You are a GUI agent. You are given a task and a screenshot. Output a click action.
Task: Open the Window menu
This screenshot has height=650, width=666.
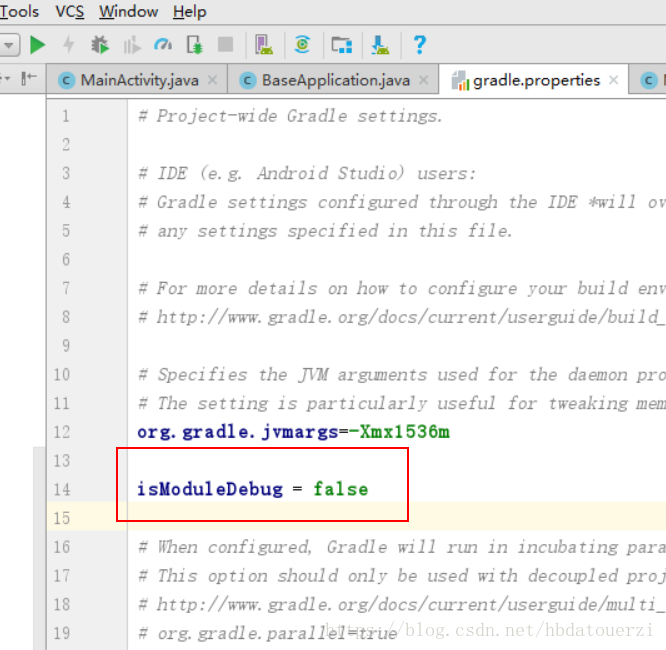tap(129, 11)
